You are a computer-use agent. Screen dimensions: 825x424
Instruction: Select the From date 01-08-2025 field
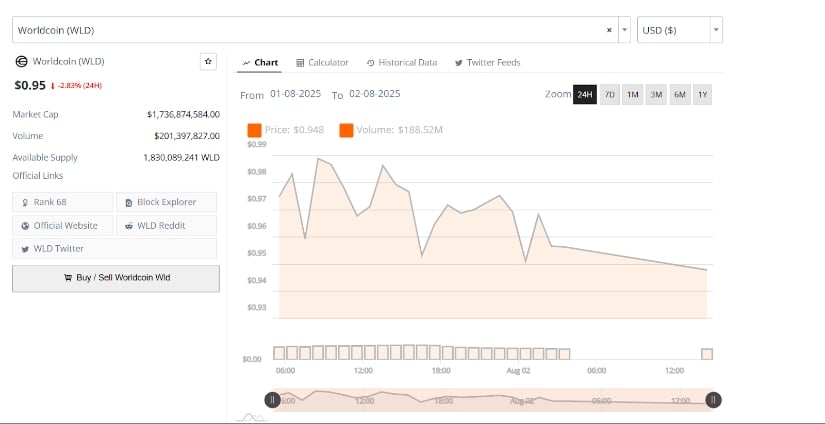pyautogui.click(x=295, y=94)
